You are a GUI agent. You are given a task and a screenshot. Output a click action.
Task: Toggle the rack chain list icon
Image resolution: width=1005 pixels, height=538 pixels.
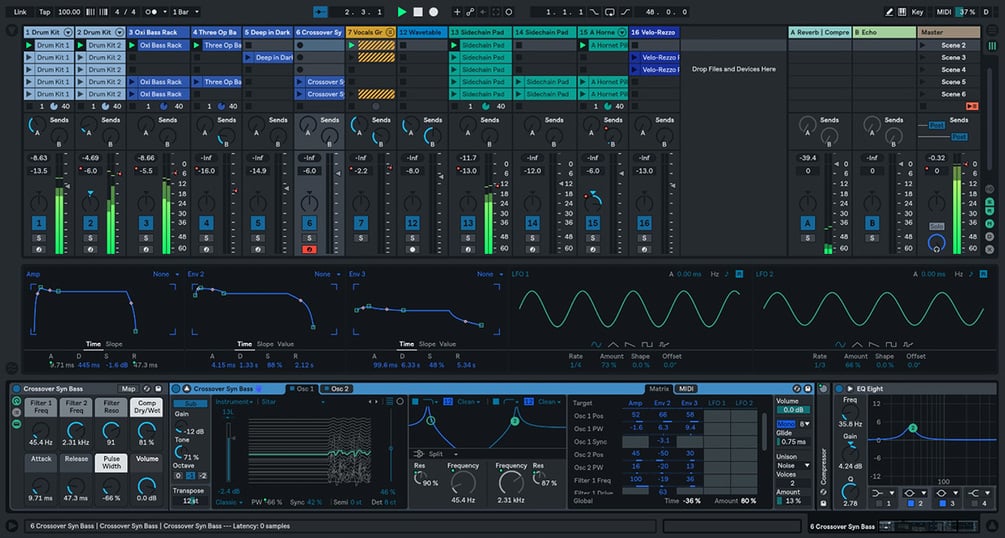tap(17, 413)
